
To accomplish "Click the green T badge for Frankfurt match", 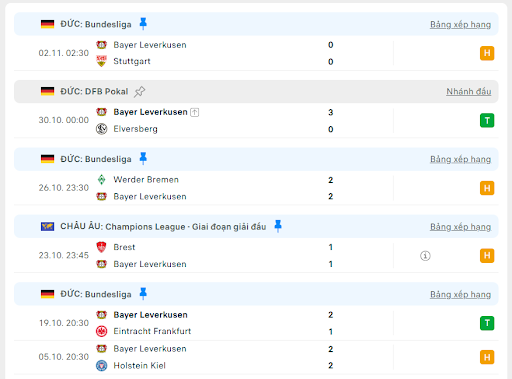I will tap(487, 323).
